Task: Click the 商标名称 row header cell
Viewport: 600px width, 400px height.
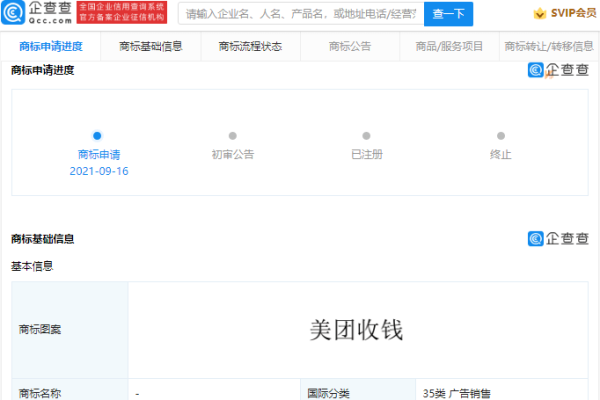Action: [x=70, y=390]
